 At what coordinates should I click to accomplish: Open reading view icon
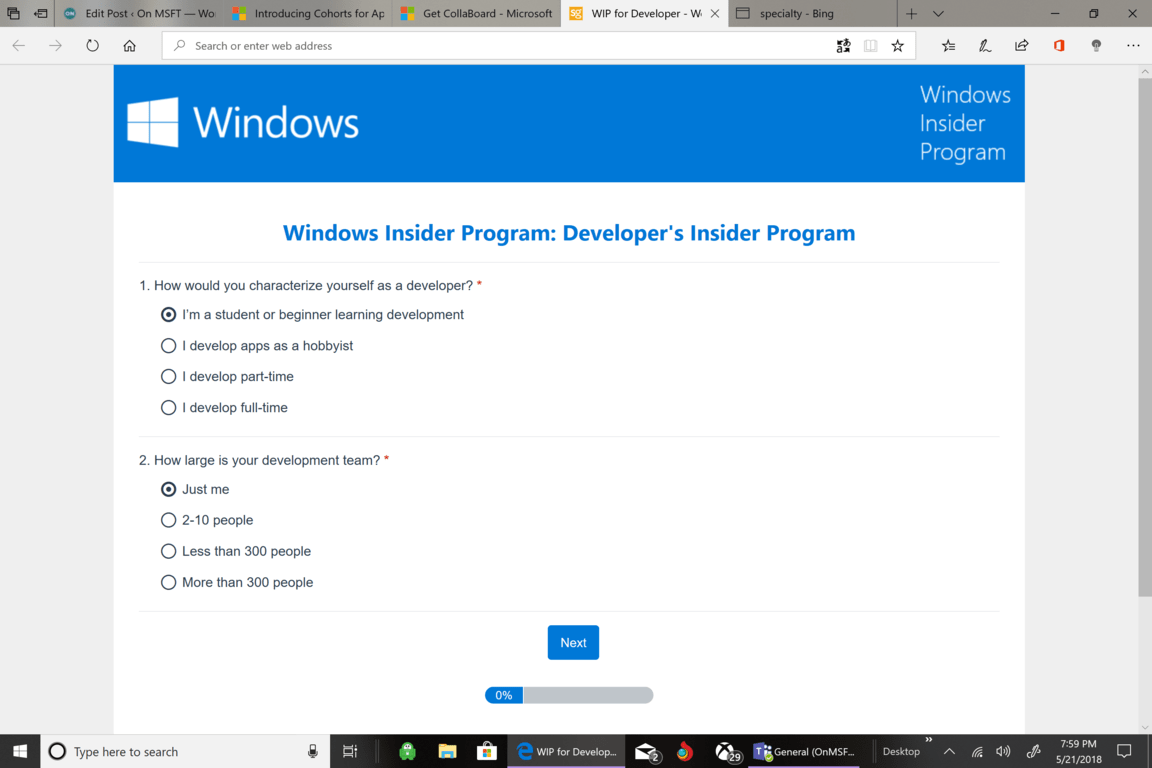[x=871, y=46]
